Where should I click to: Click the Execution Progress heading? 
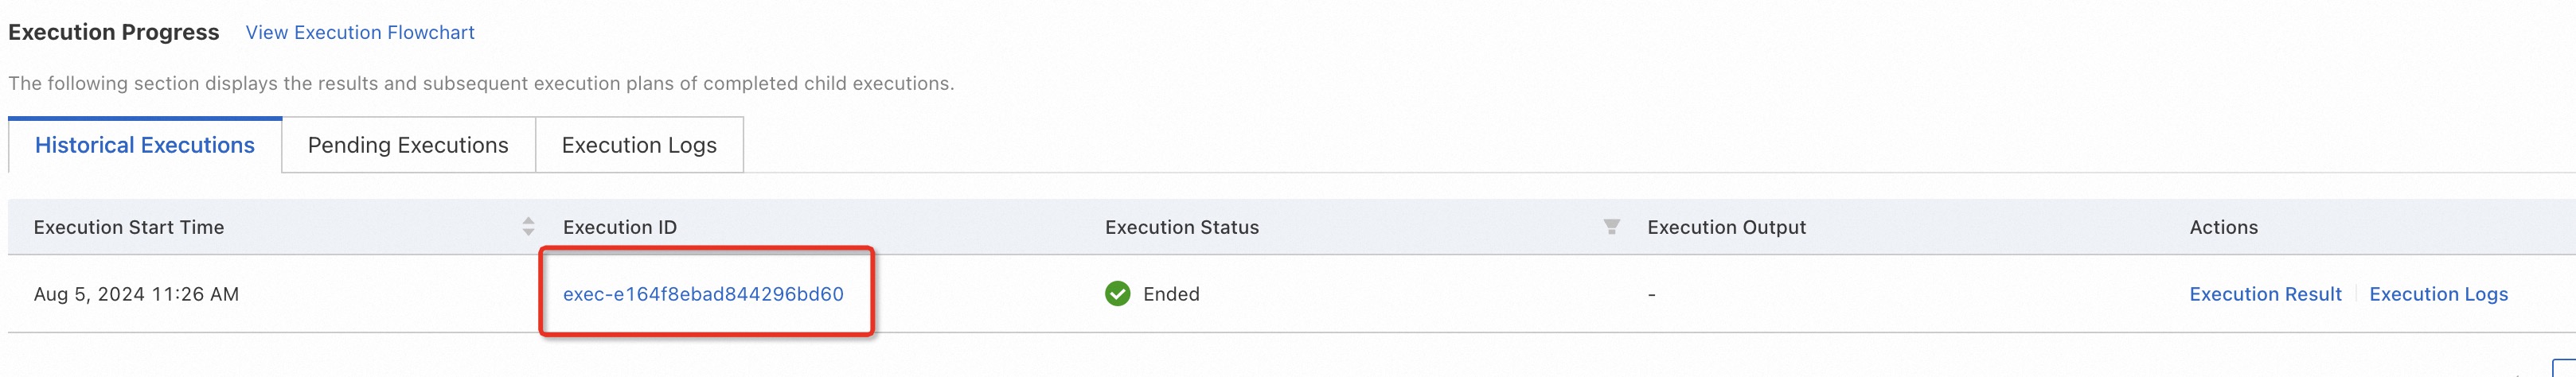pyautogui.click(x=113, y=32)
